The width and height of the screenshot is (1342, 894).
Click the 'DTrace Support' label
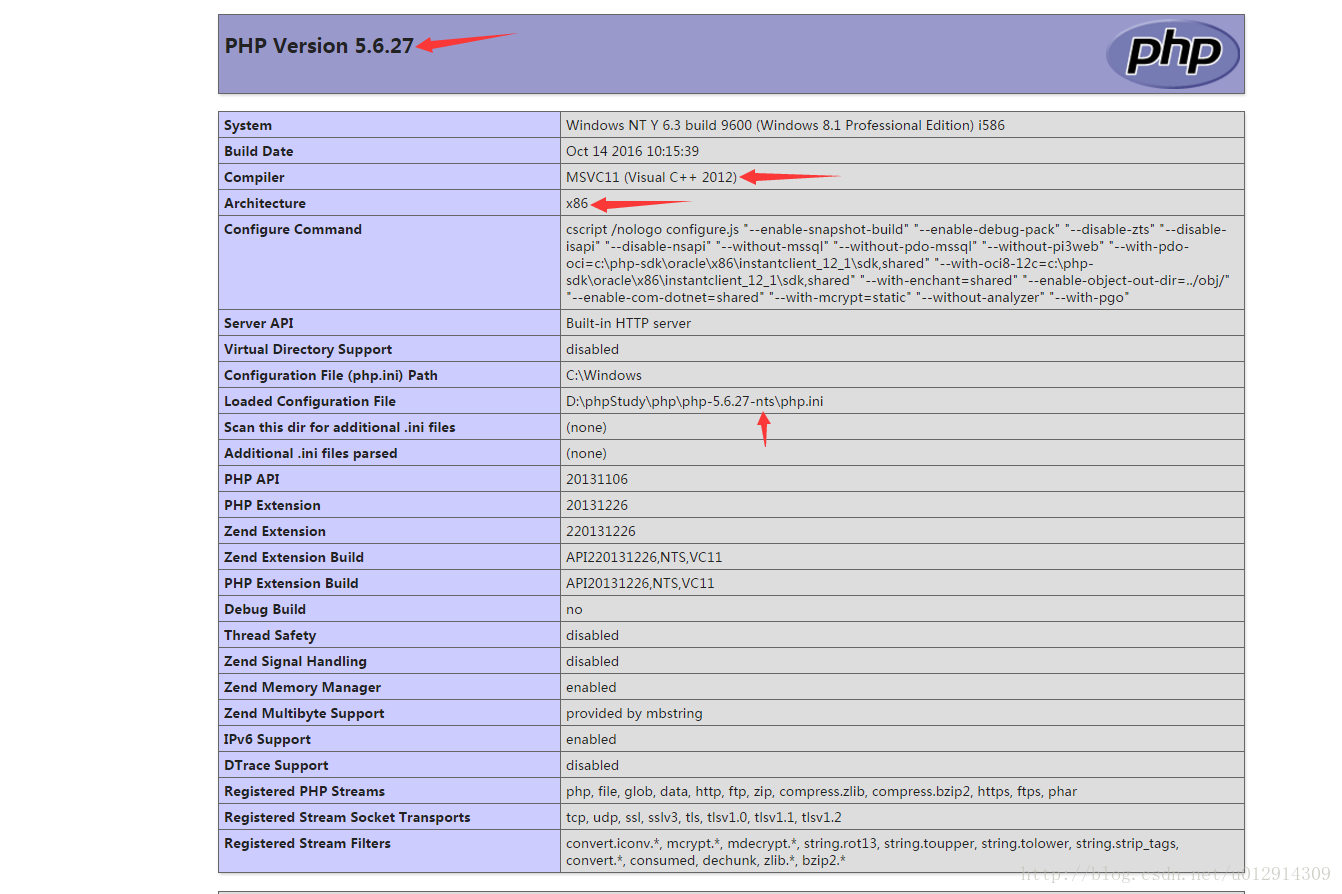(x=276, y=765)
